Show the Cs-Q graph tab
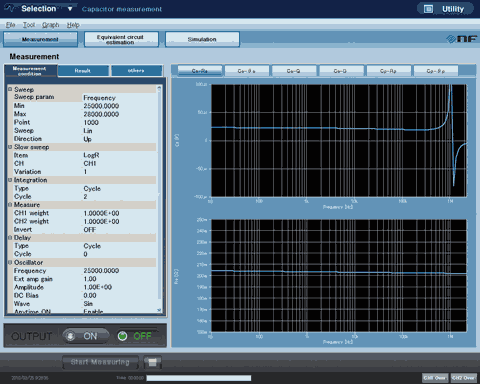This screenshot has width=480, height=384. pos(294,71)
